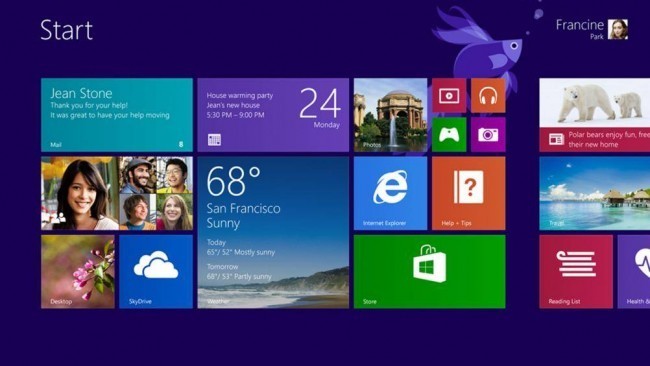This screenshot has height=366, width=650.
Task: Click Francine Park user account name
Action: coord(580,29)
